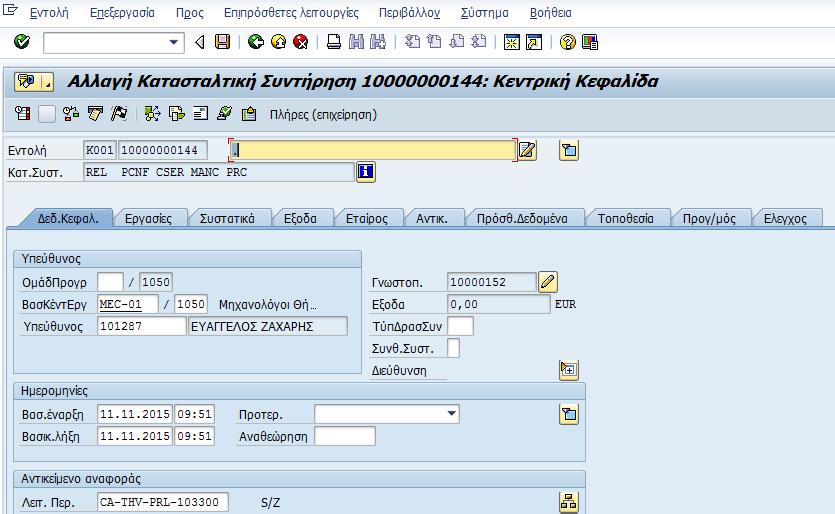Click the ΒασΚέντΕργ field MEC-01
835x514 pixels.
pyautogui.click(x=128, y=305)
